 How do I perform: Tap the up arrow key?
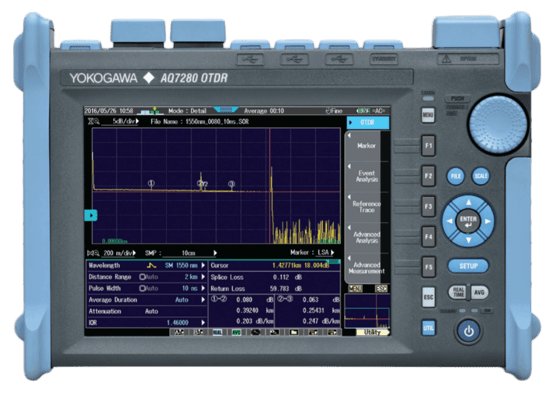point(469,202)
